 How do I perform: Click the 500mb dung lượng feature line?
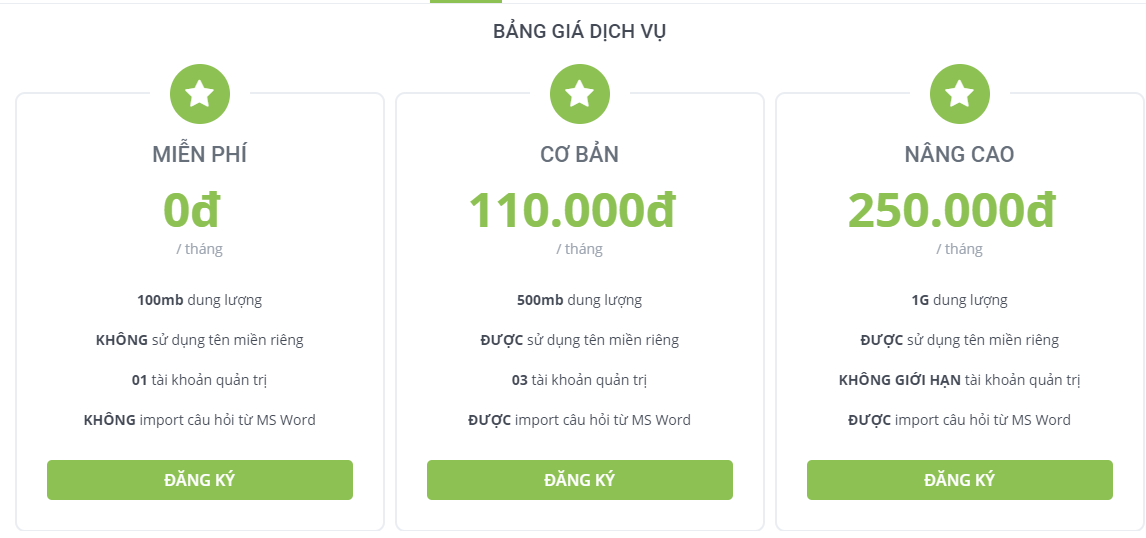coord(580,300)
